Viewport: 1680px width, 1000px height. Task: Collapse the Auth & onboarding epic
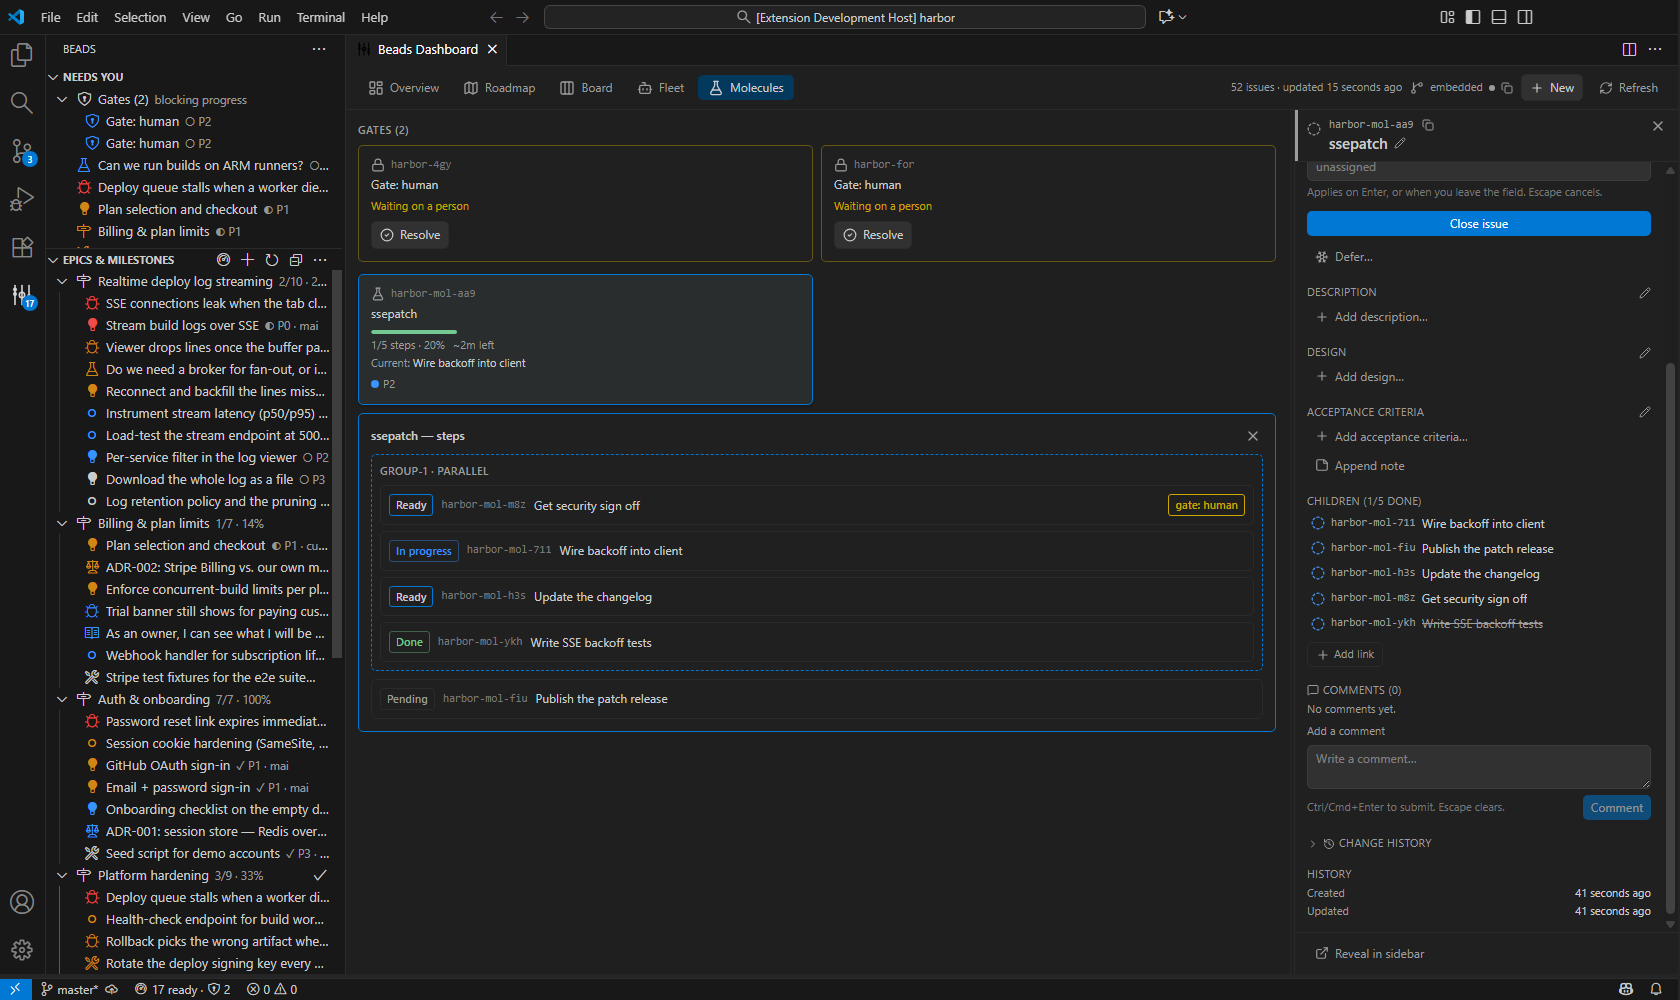coord(62,700)
